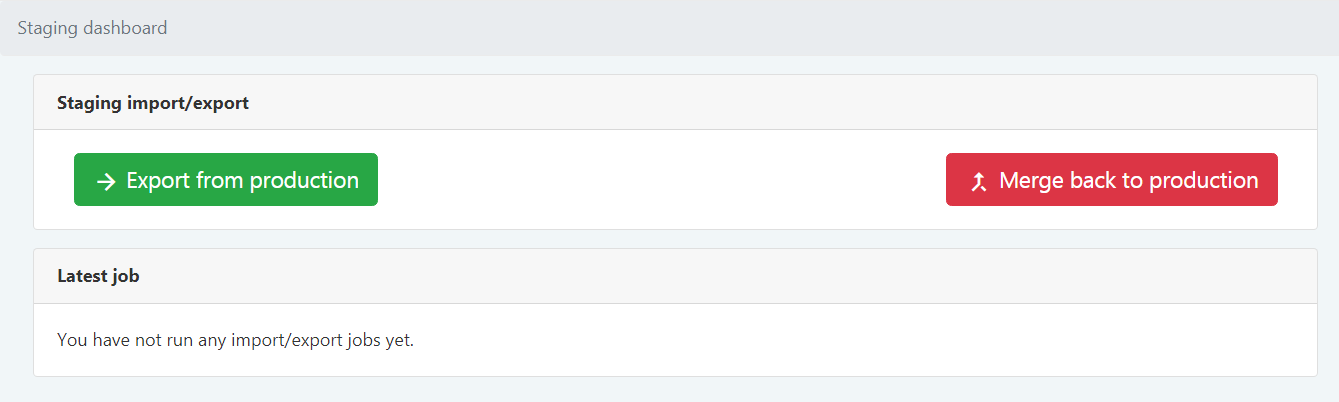
Task: Click the word 'production' on the red button
Action: [1203, 180]
